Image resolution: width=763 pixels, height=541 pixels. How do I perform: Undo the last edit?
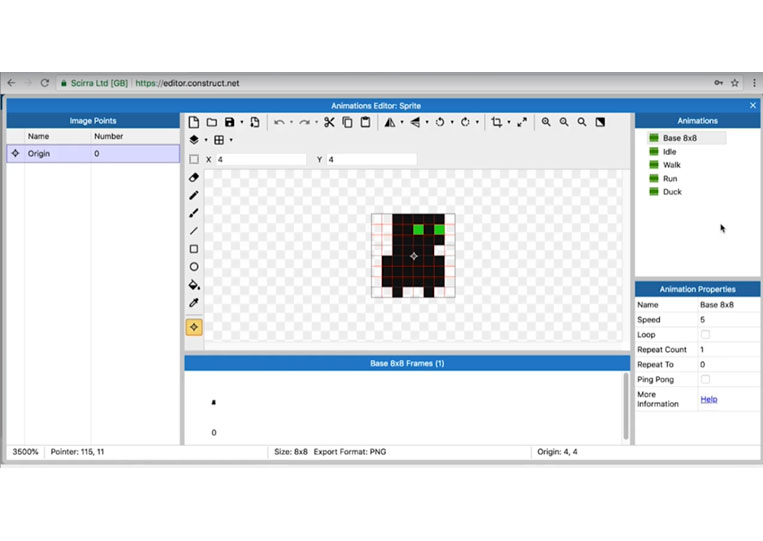pos(279,122)
